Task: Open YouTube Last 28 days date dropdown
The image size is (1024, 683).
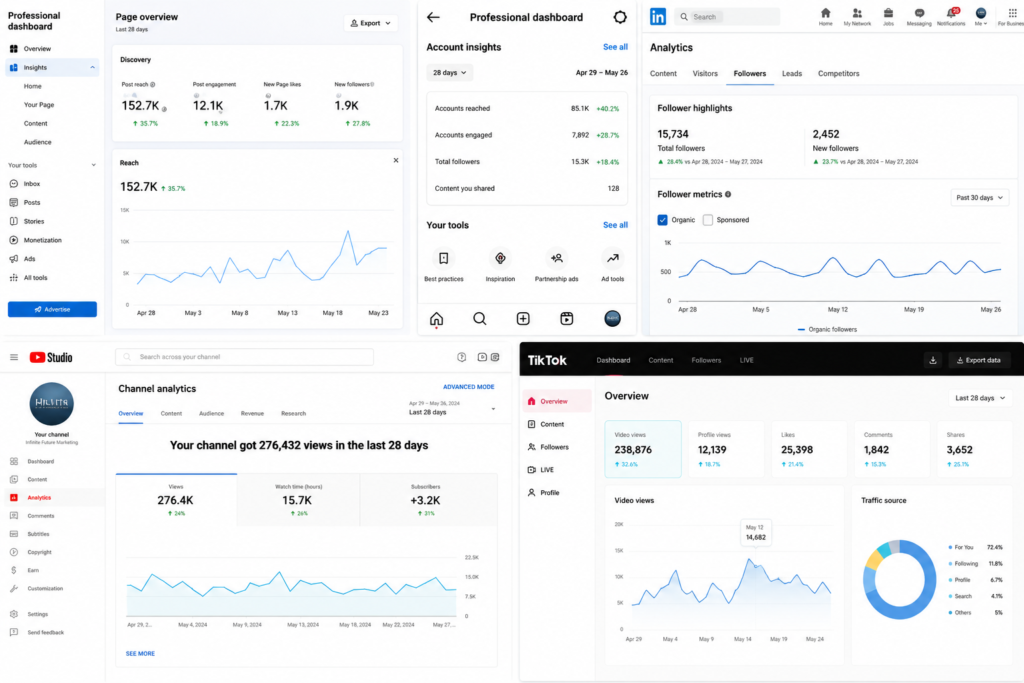Action: point(452,408)
